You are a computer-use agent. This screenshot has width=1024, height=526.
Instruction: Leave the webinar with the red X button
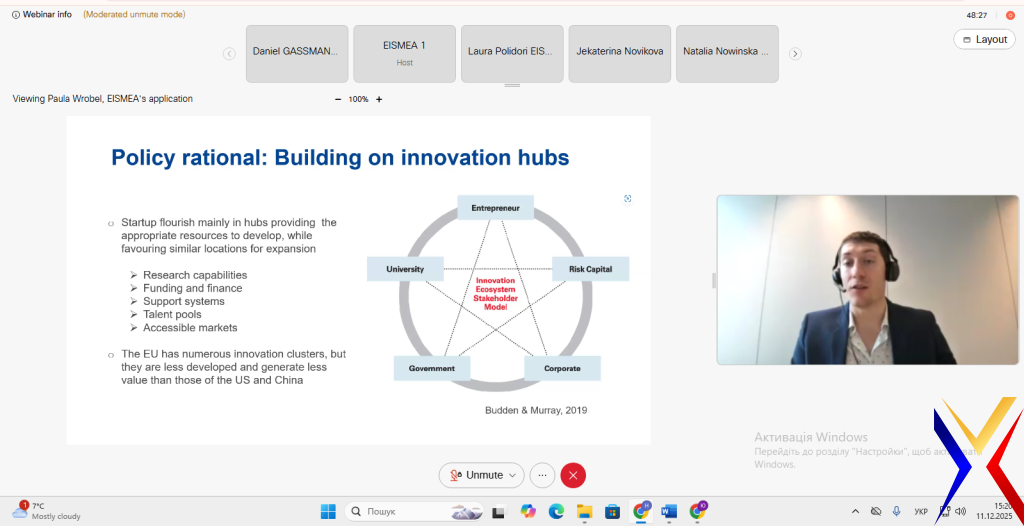tap(573, 475)
